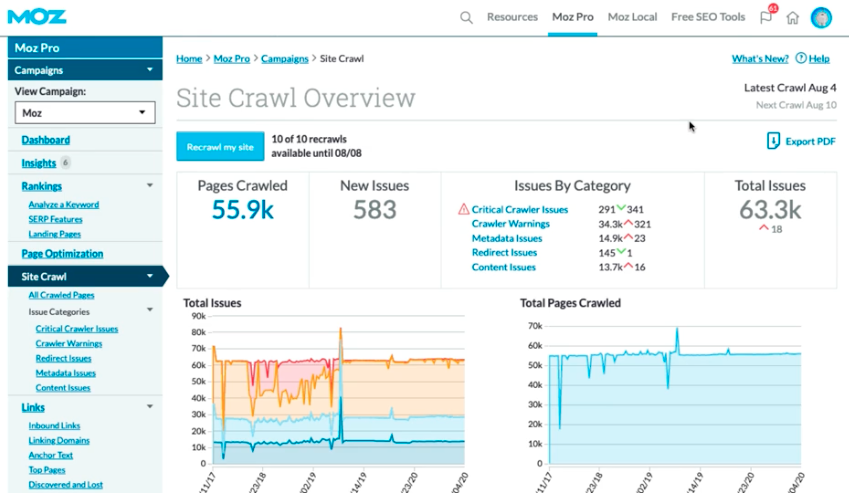Viewport: 849px width, 493px height.
Task: Expand the Rankings section arrow
Action: pyautogui.click(x=150, y=186)
